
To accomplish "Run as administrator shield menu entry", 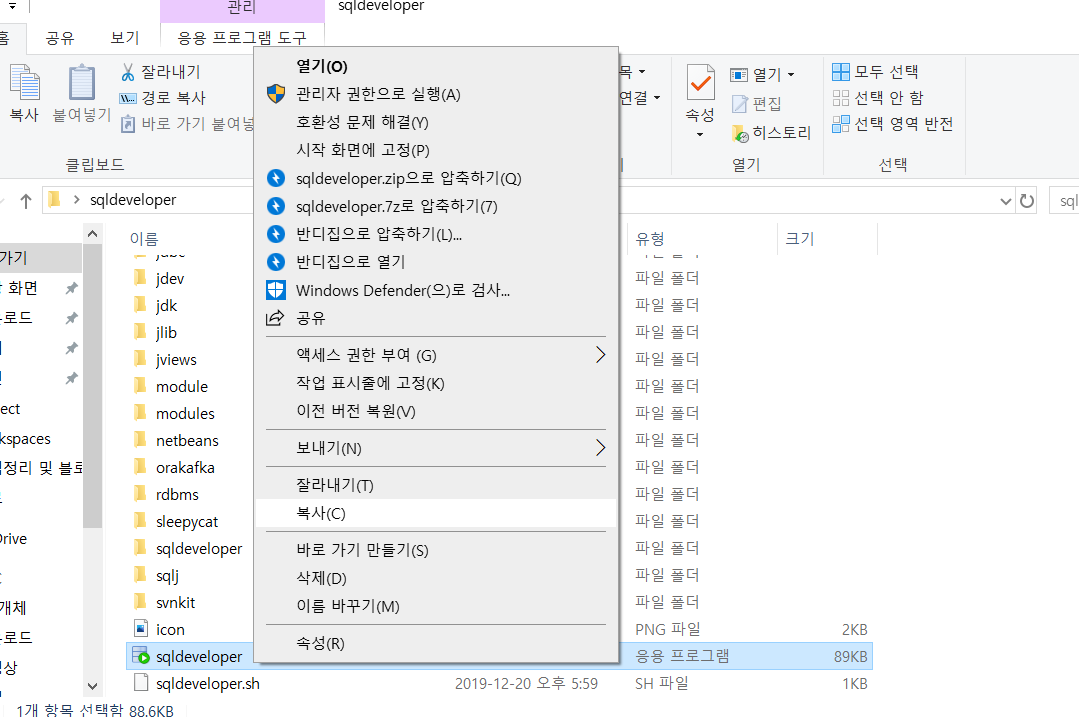I will [x=436, y=94].
